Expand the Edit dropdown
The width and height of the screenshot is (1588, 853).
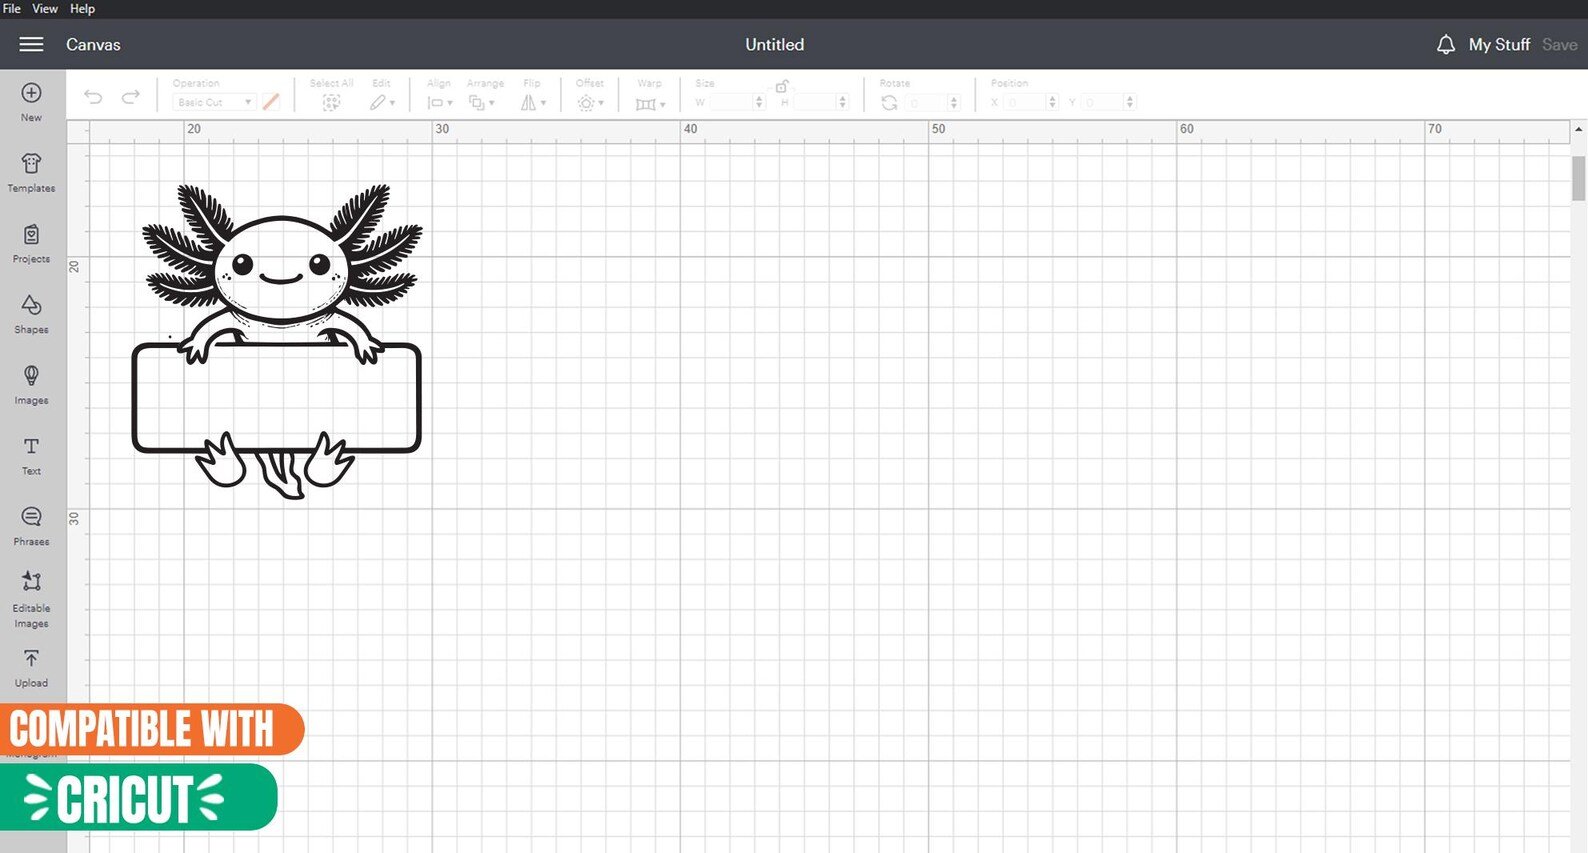click(x=382, y=102)
